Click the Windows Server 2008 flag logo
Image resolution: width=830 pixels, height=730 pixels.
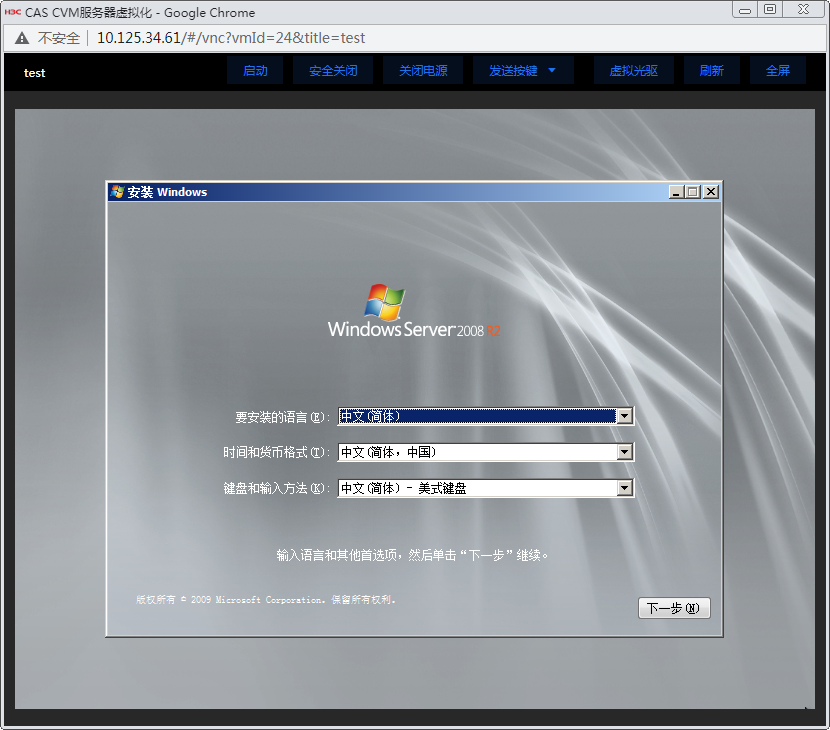coord(385,301)
